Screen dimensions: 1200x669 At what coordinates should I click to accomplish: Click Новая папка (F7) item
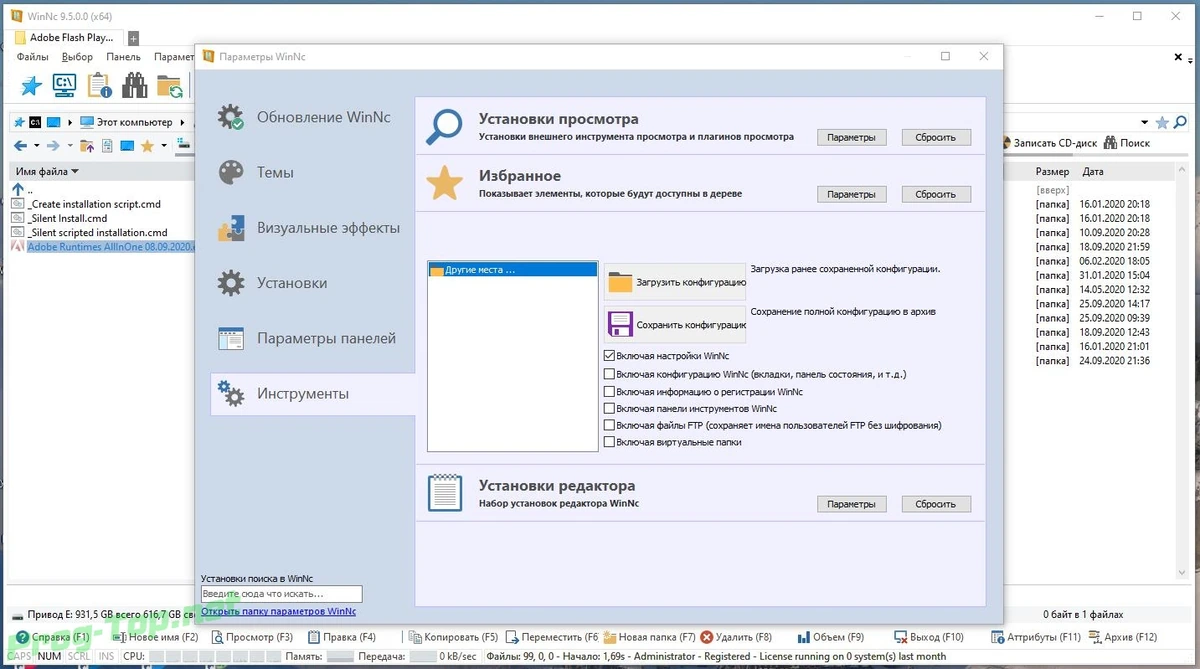click(649, 637)
